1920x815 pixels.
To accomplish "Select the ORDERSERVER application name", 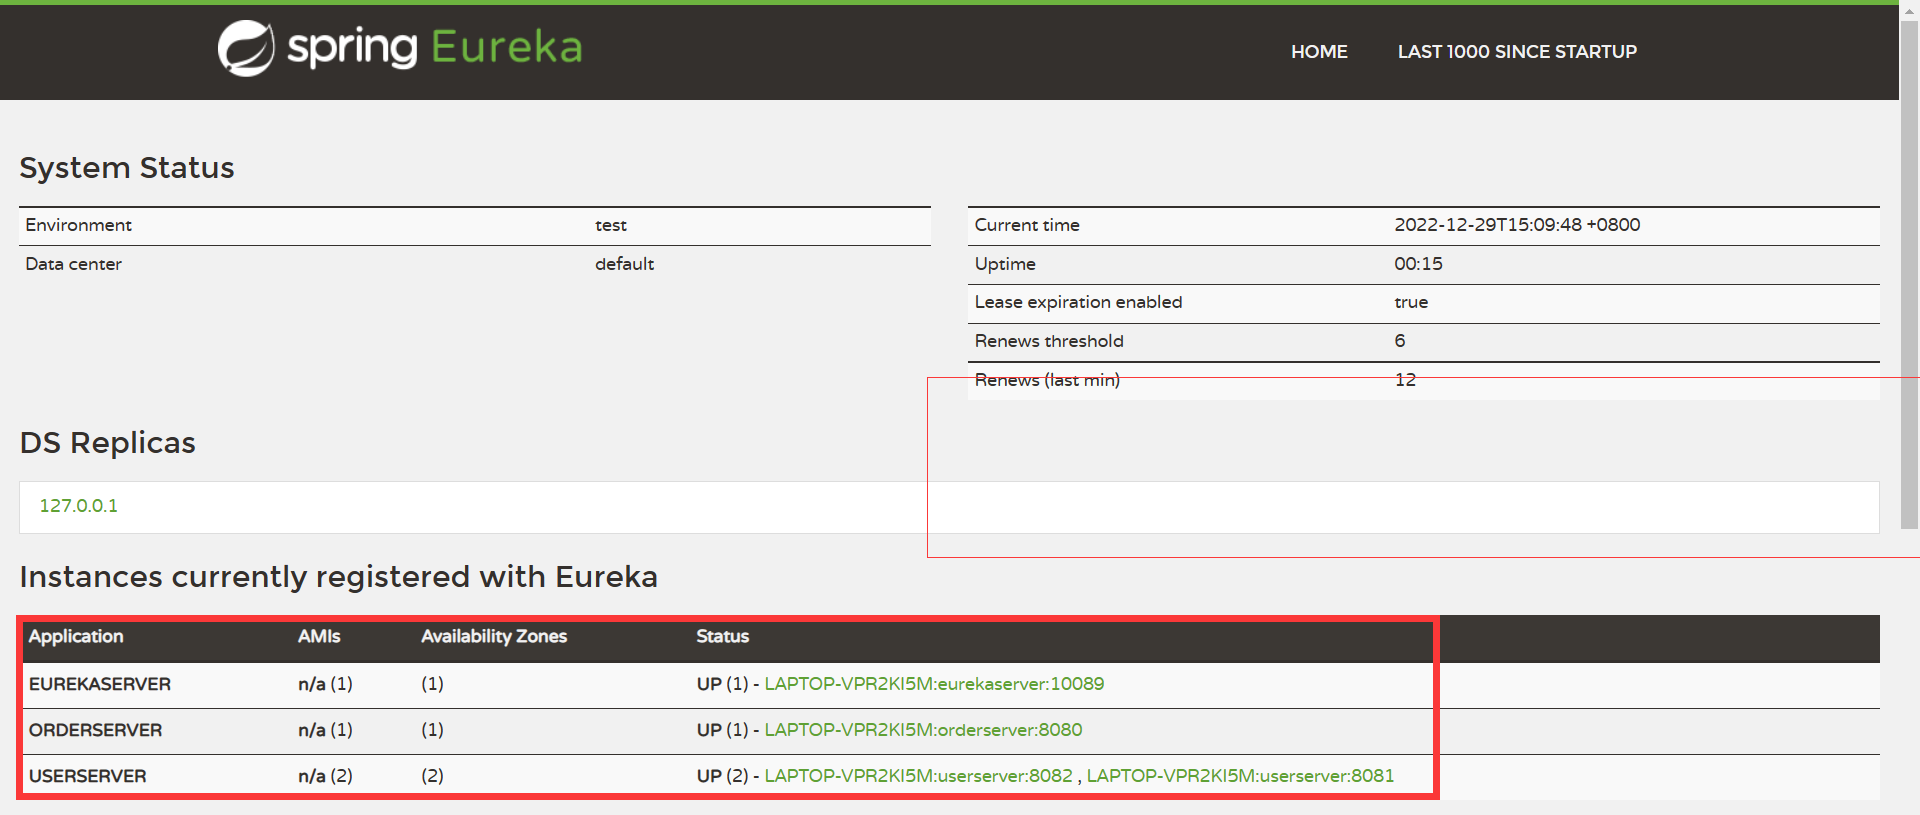I will (95, 730).
